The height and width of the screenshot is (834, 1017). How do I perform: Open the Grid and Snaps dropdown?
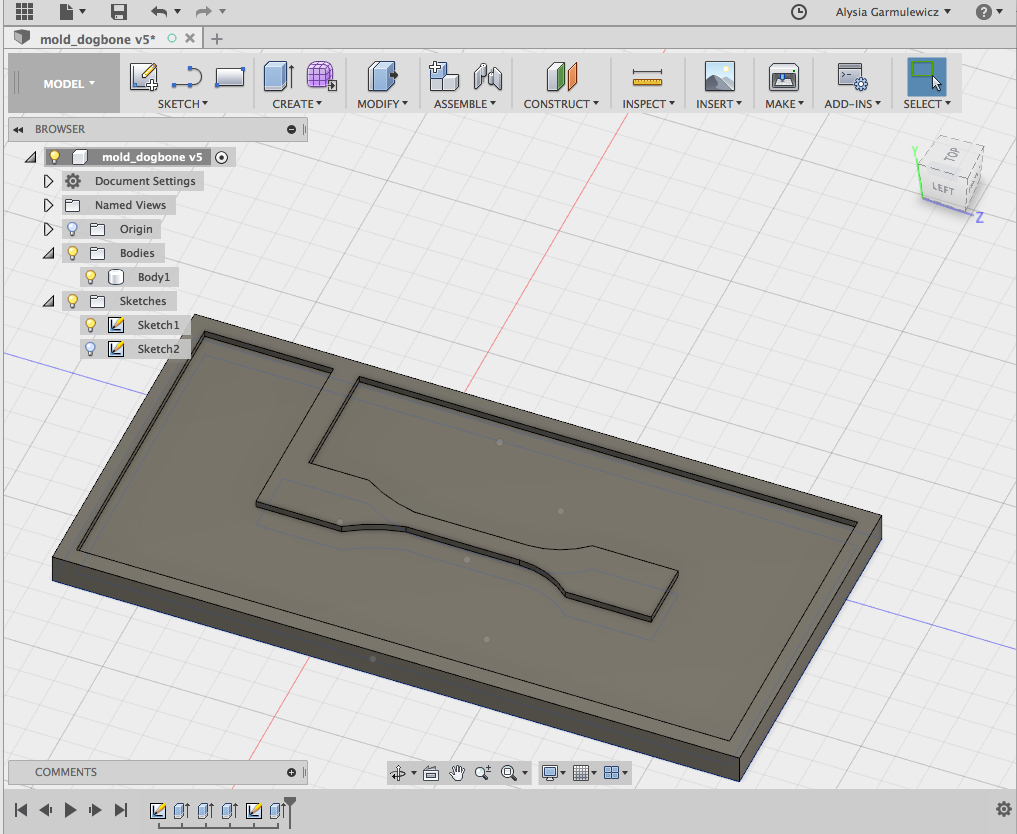click(x=584, y=773)
